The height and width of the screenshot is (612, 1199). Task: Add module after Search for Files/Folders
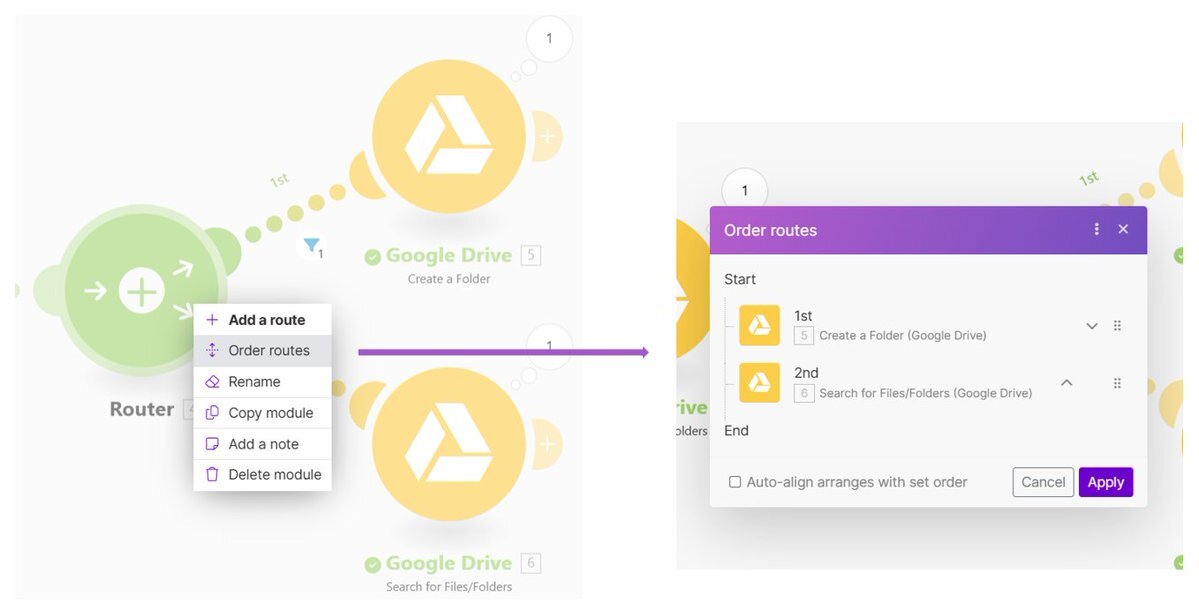(x=548, y=444)
